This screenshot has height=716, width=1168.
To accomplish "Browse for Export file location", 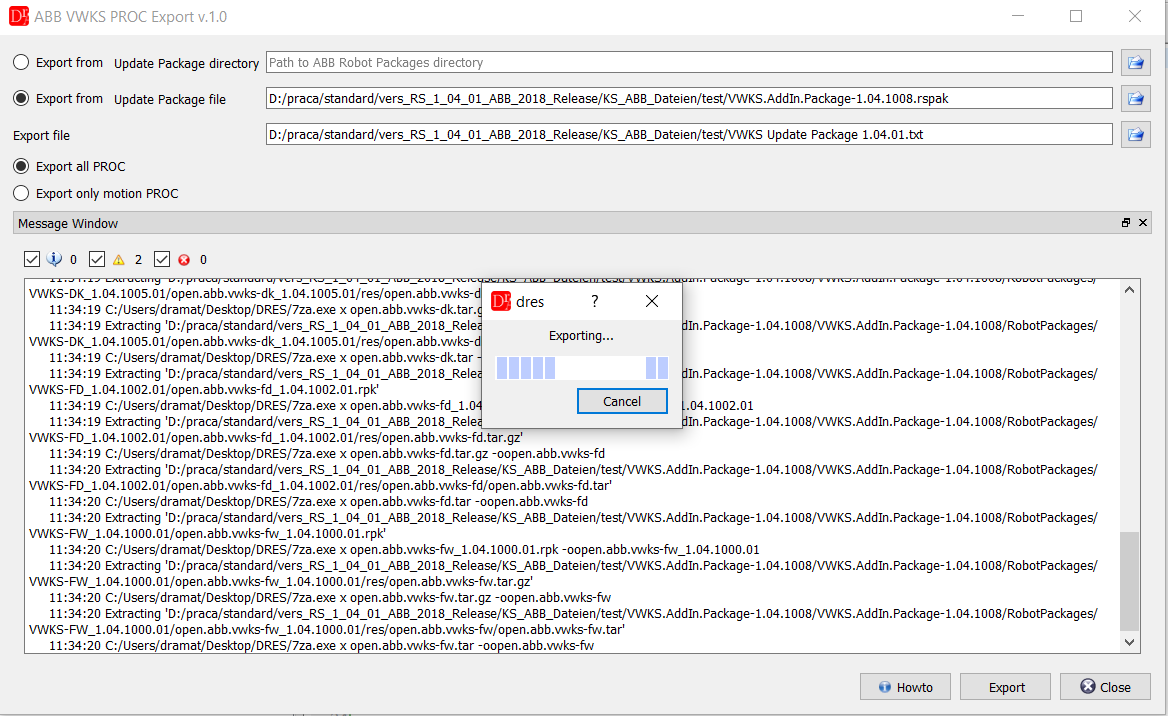I will (x=1135, y=134).
